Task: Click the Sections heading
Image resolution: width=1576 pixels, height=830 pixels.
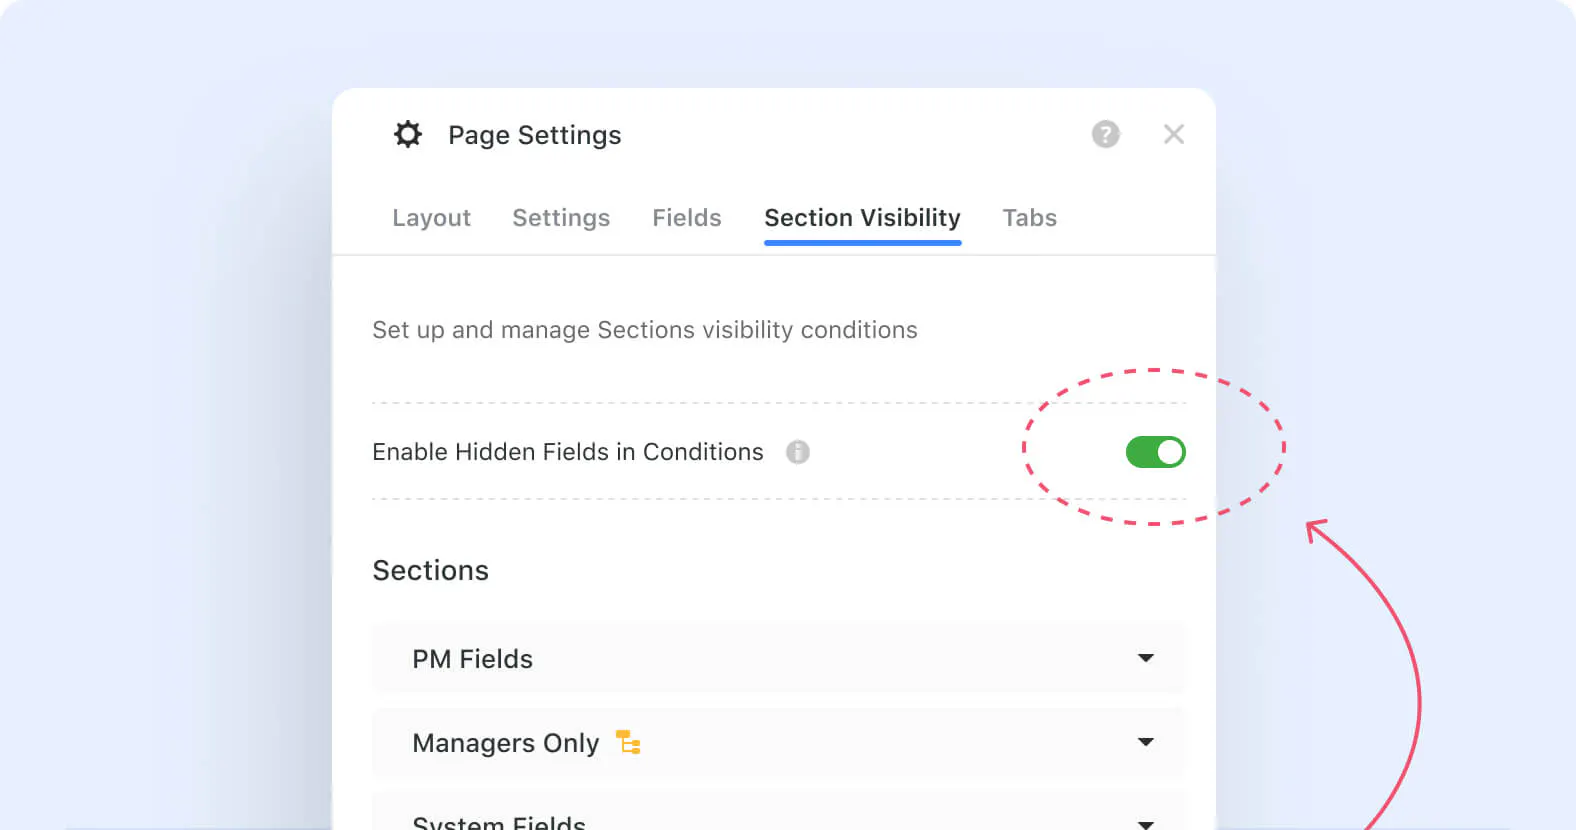Action: (430, 570)
